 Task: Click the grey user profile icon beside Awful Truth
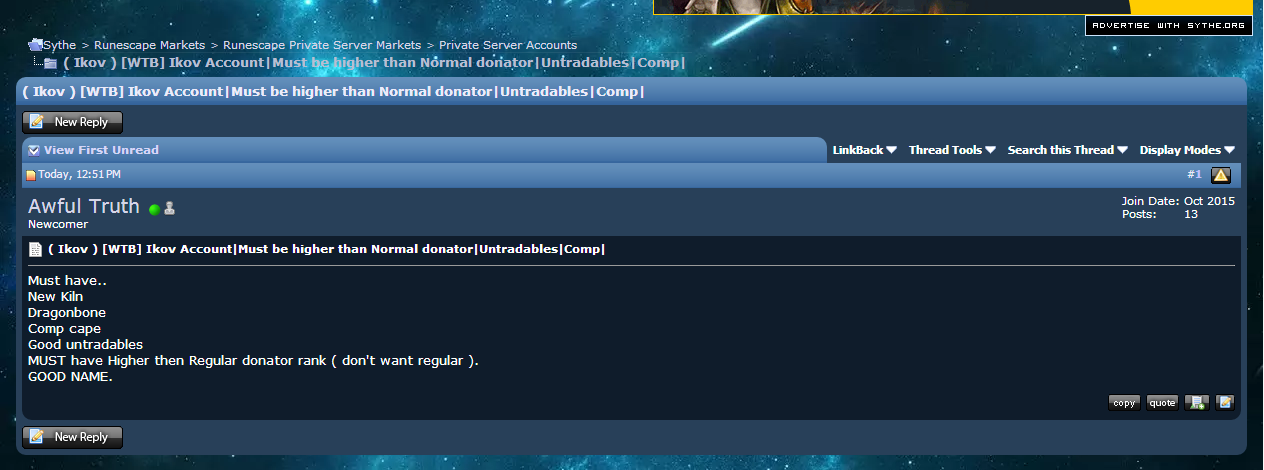170,209
